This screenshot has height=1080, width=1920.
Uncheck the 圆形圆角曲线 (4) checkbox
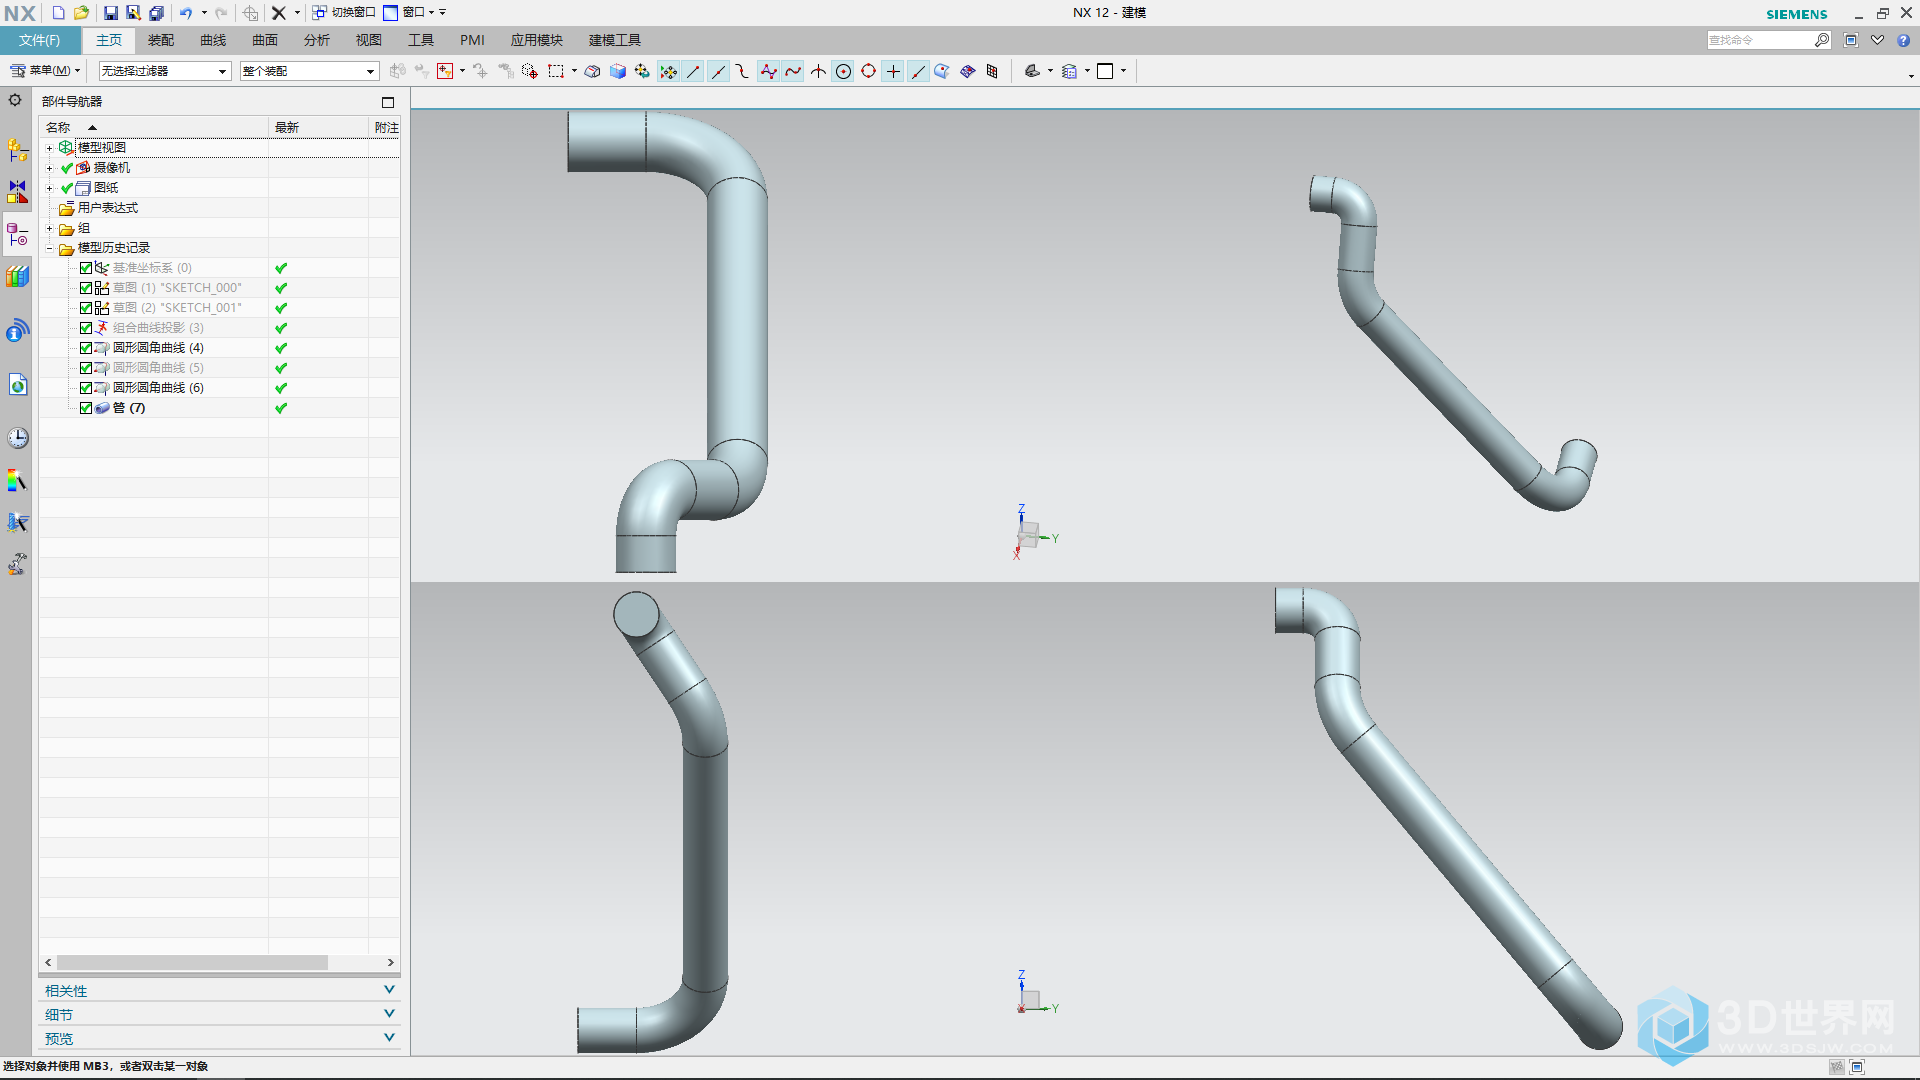(86, 348)
